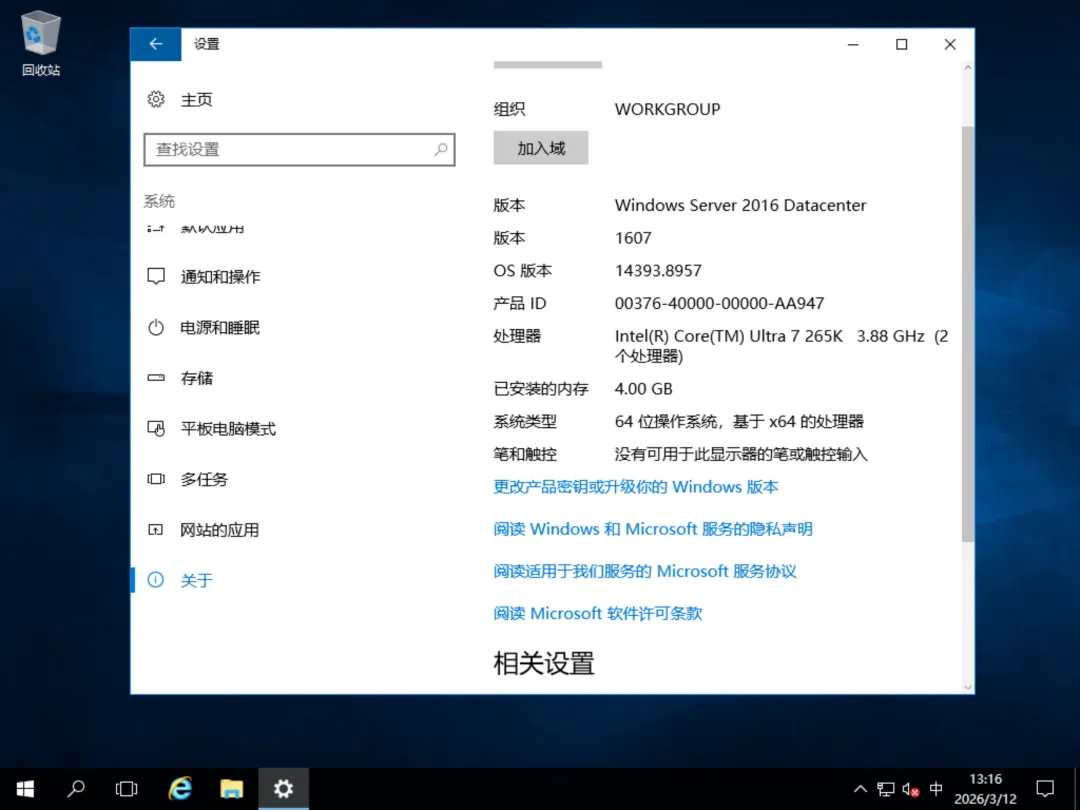
Task: Click version value 1607
Action: (x=633, y=238)
